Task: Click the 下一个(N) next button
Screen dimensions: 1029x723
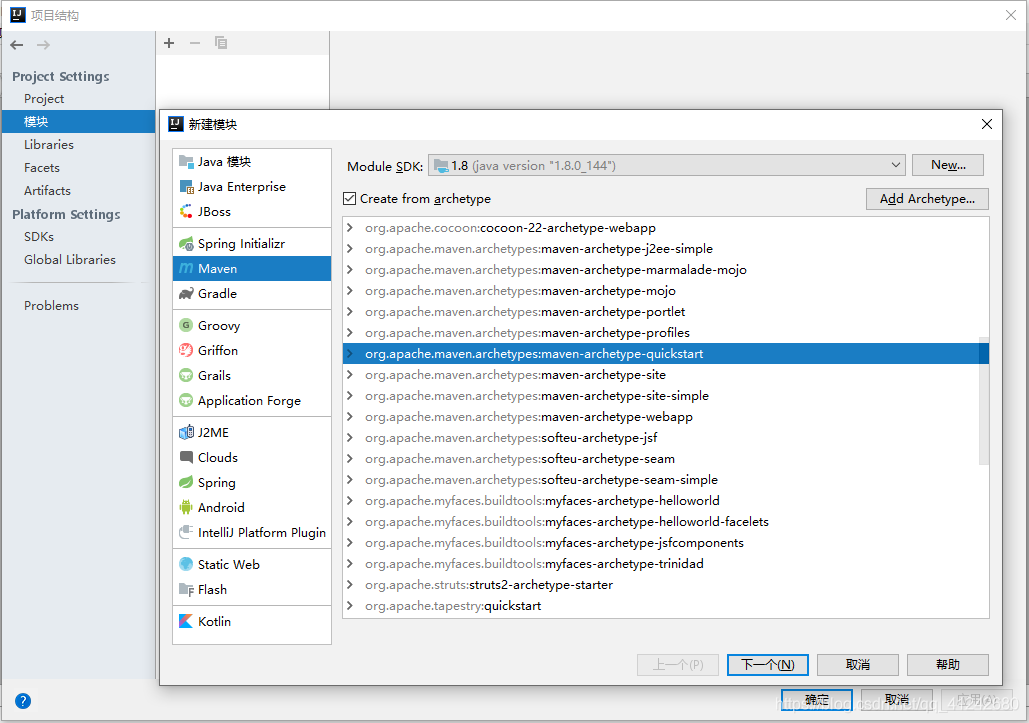Action: pyautogui.click(x=768, y=665)
